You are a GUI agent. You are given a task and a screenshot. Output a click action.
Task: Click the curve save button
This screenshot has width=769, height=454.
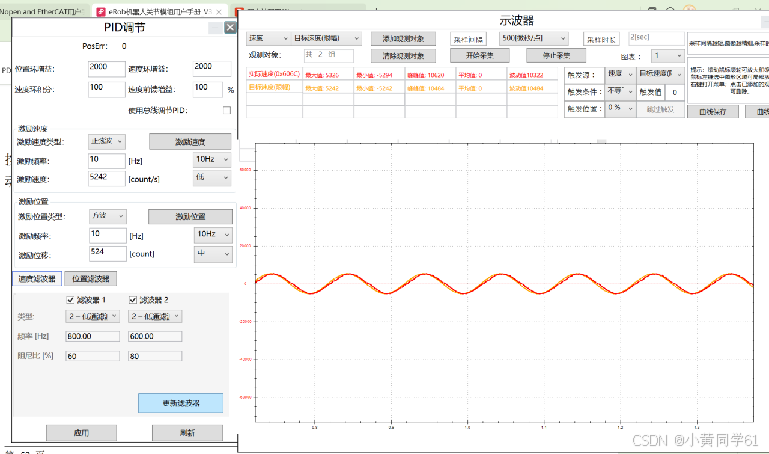[x=713, y=112]
